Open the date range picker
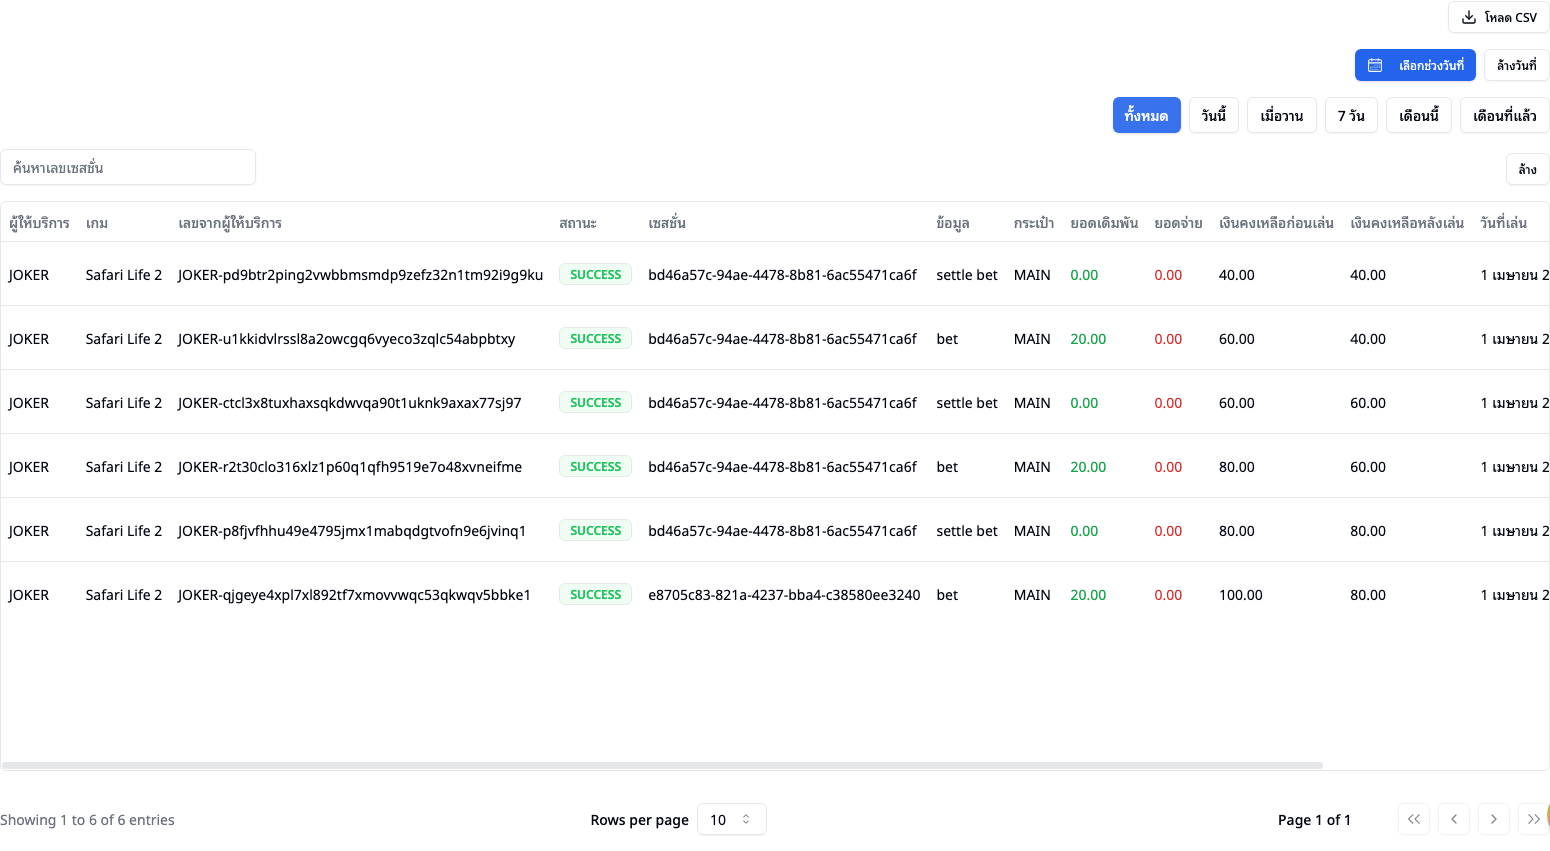 pyautogui.click(x=1414, y=65)
